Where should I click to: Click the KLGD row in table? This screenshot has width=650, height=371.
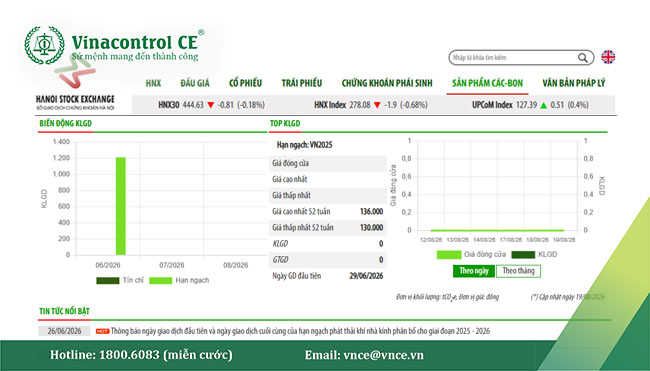click(327, 244)
